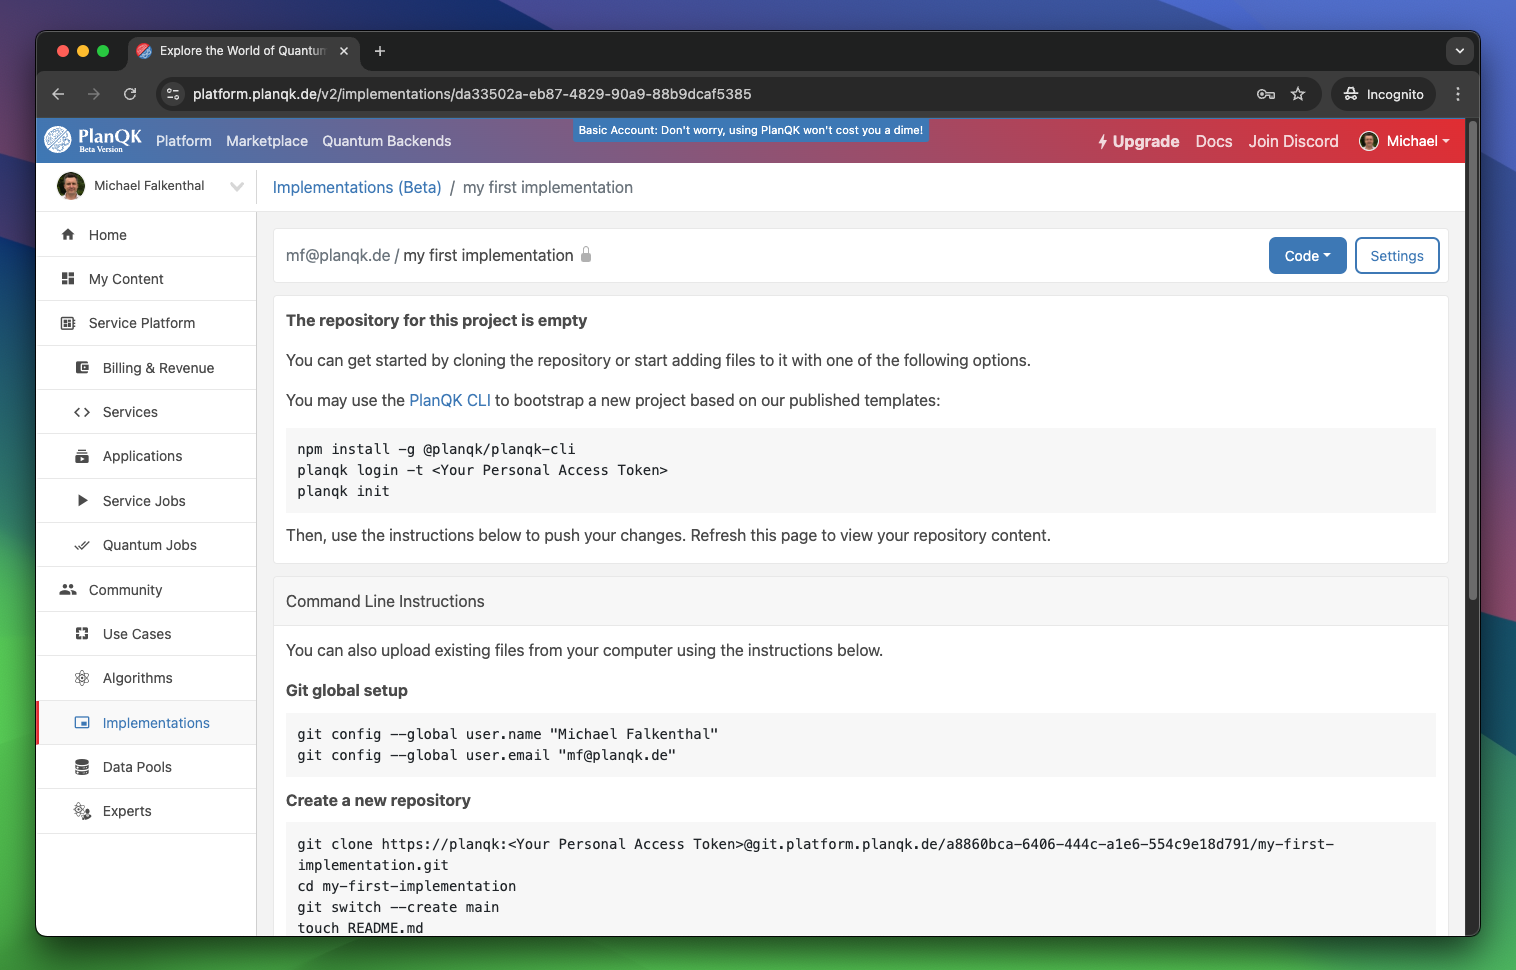Click the Services code brackets icon
Screen dimensions: 1516x970
click(82, 412)
